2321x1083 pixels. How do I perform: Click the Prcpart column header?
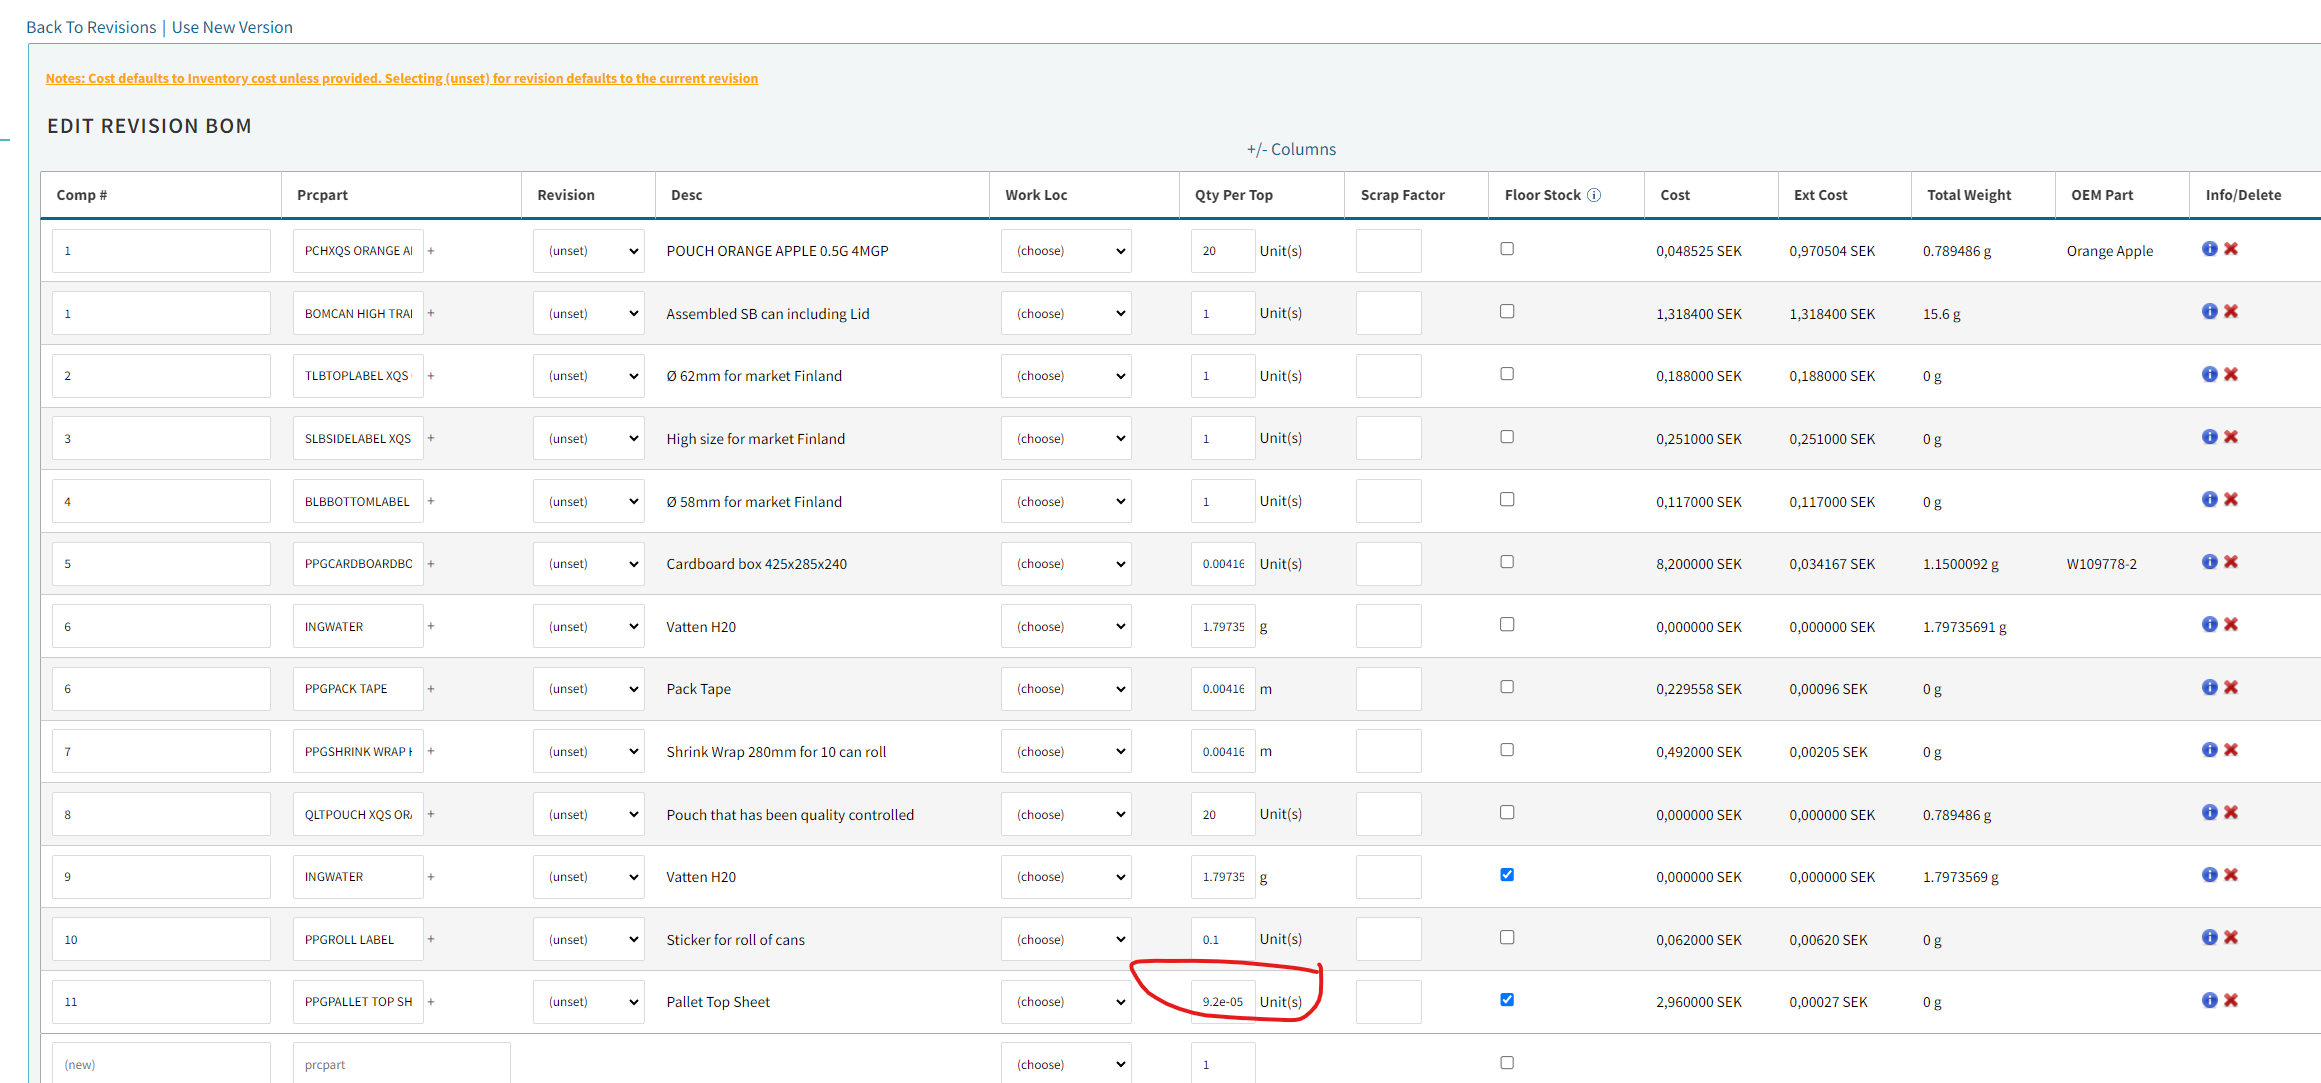[x=322, y=195]
